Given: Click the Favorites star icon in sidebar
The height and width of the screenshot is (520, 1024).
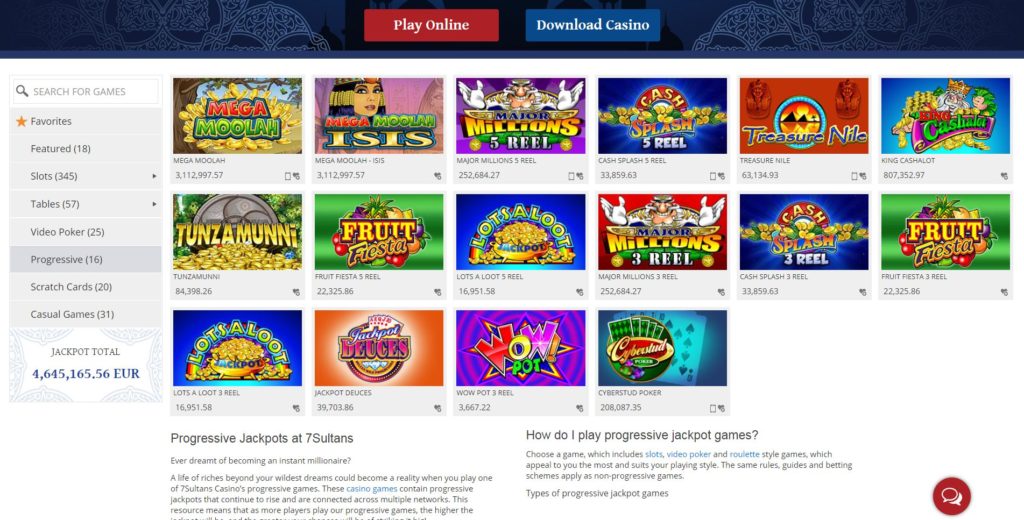Looking at the screenshot, I should tap(22, 122).
